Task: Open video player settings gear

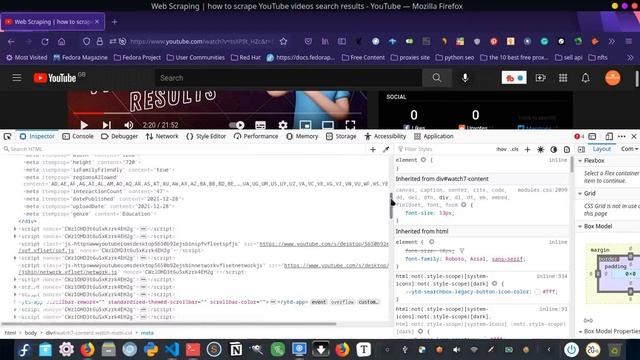Action: click(x=283, y=125)
